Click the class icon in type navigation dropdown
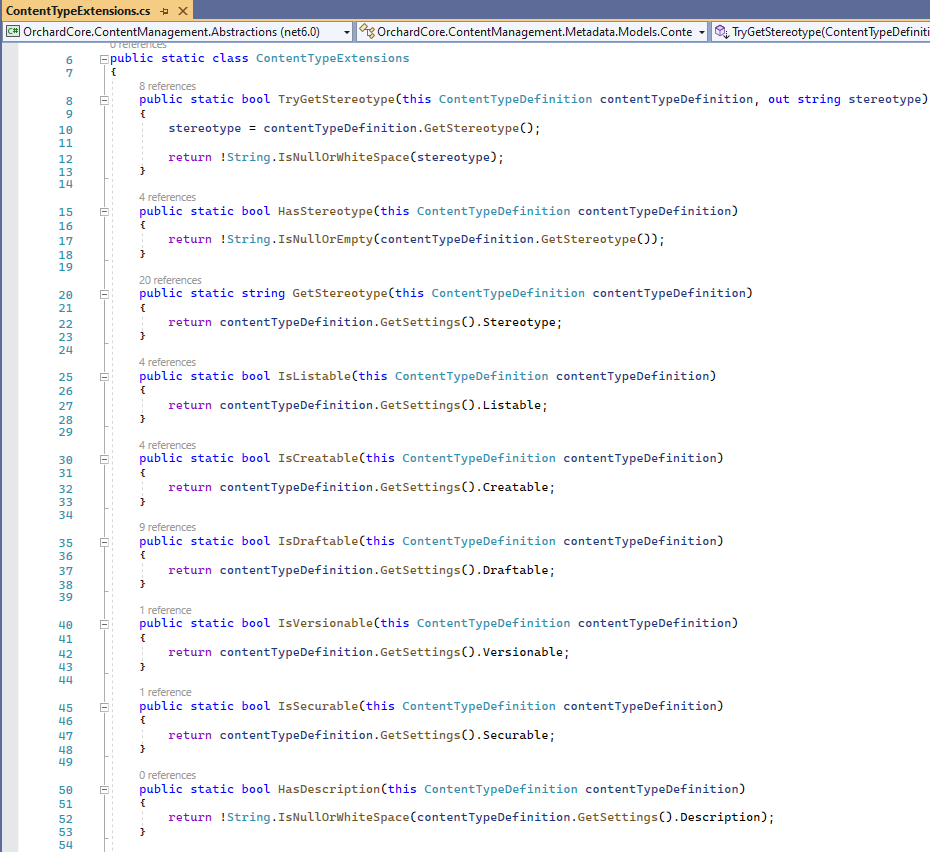 pos(367,31)
